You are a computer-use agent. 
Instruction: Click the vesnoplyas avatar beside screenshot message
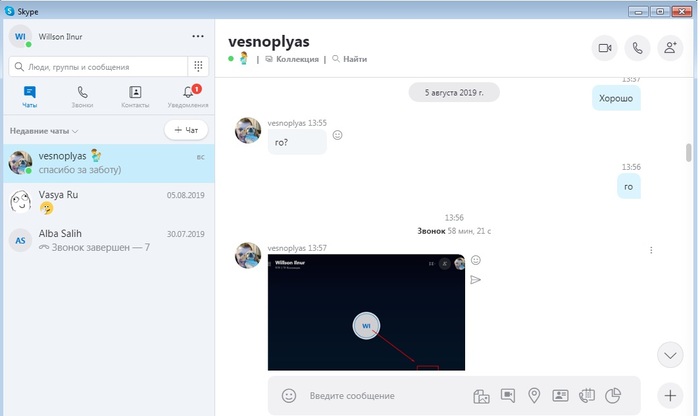[248, 256]
